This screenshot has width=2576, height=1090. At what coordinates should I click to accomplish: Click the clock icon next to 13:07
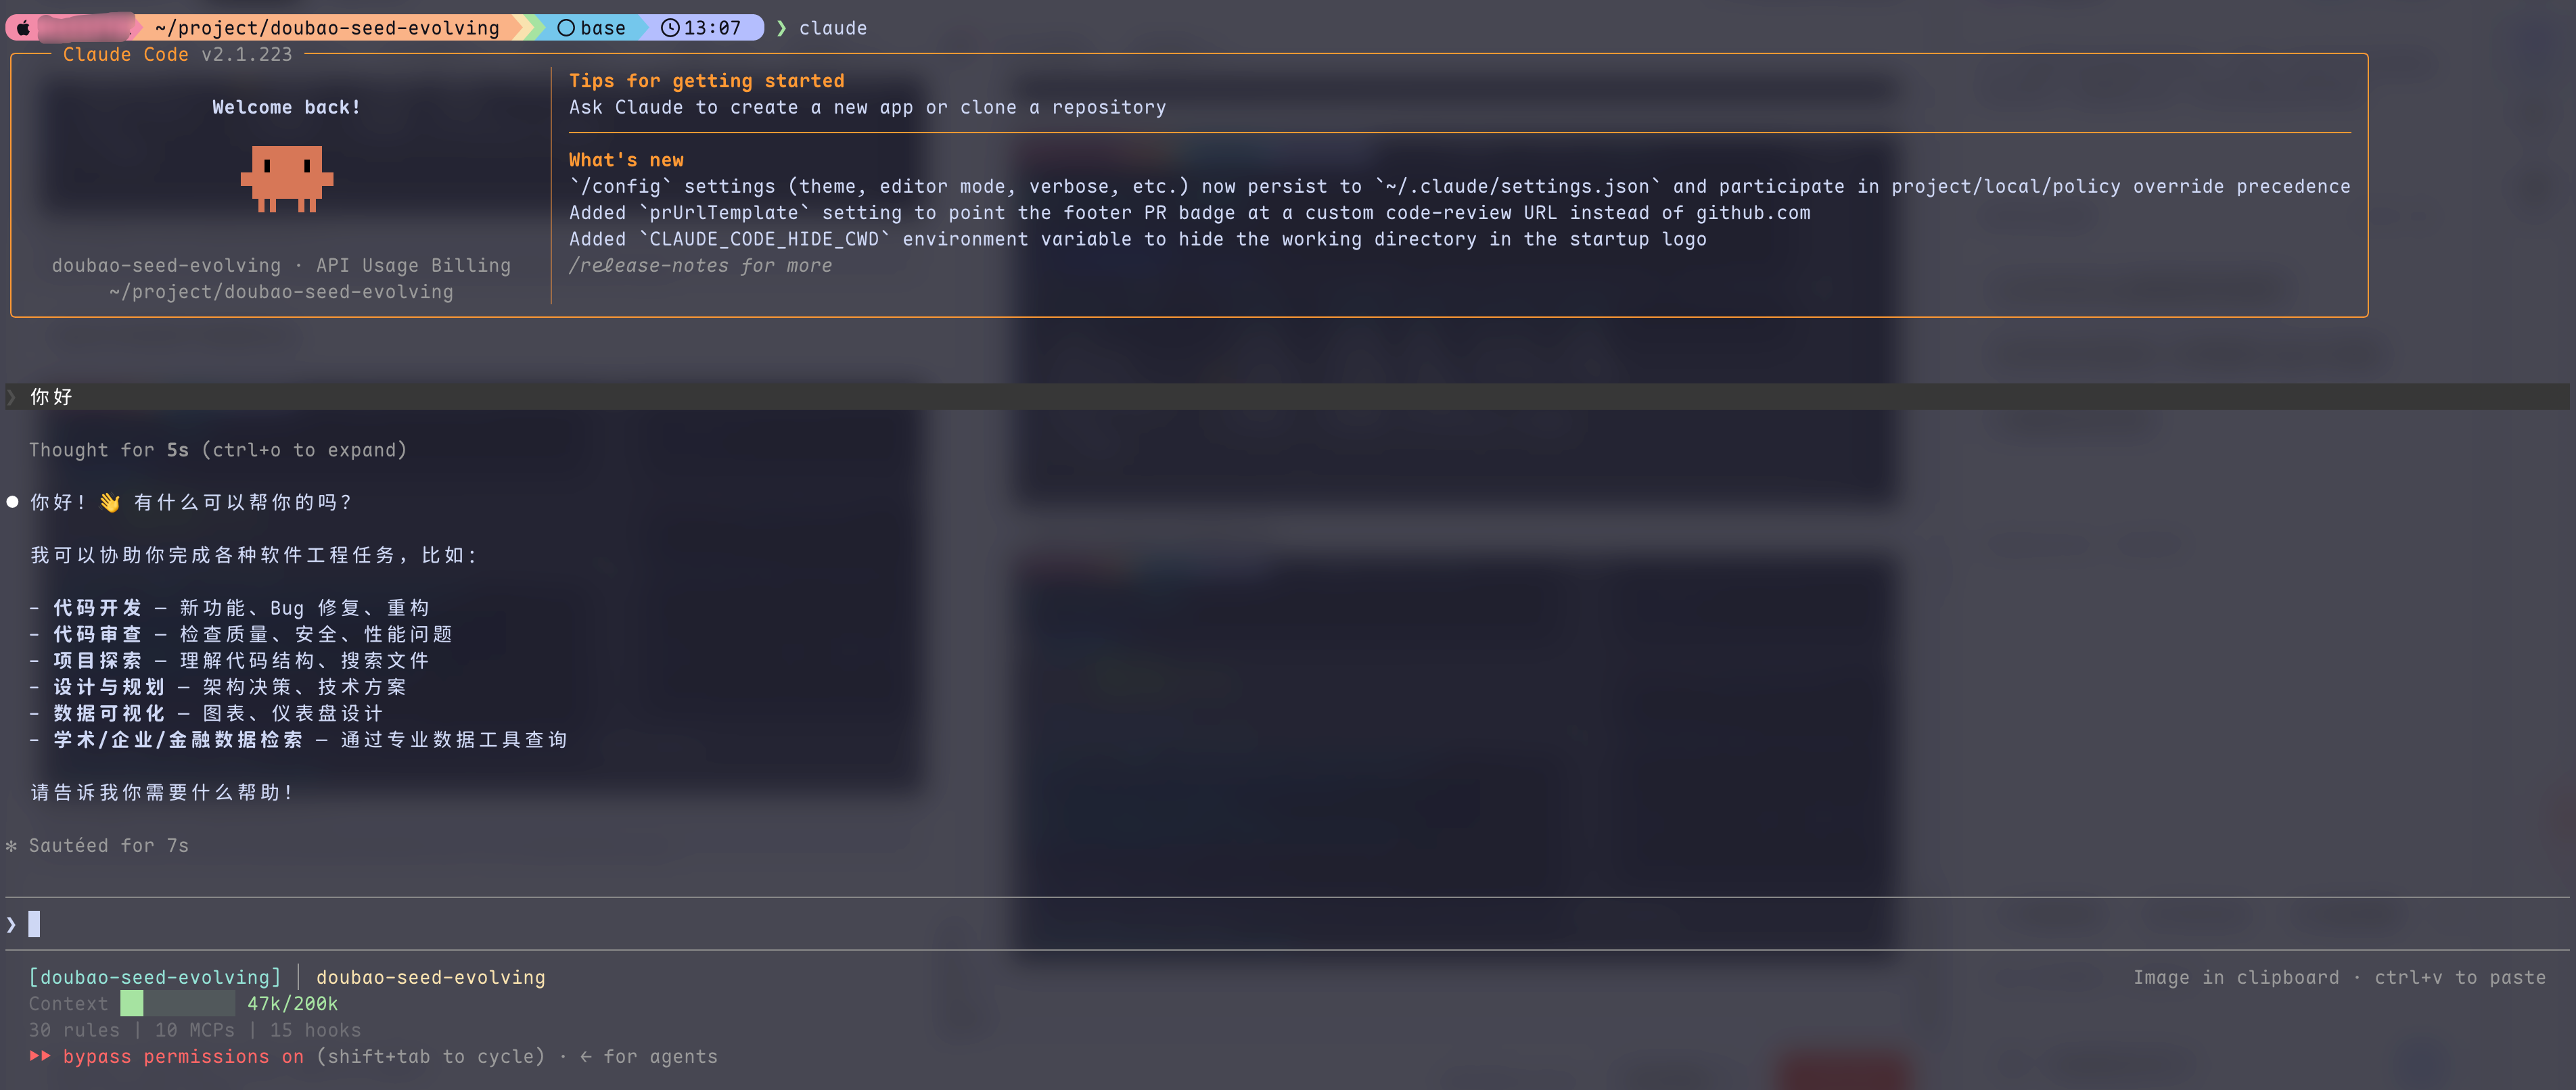point(670,28)
